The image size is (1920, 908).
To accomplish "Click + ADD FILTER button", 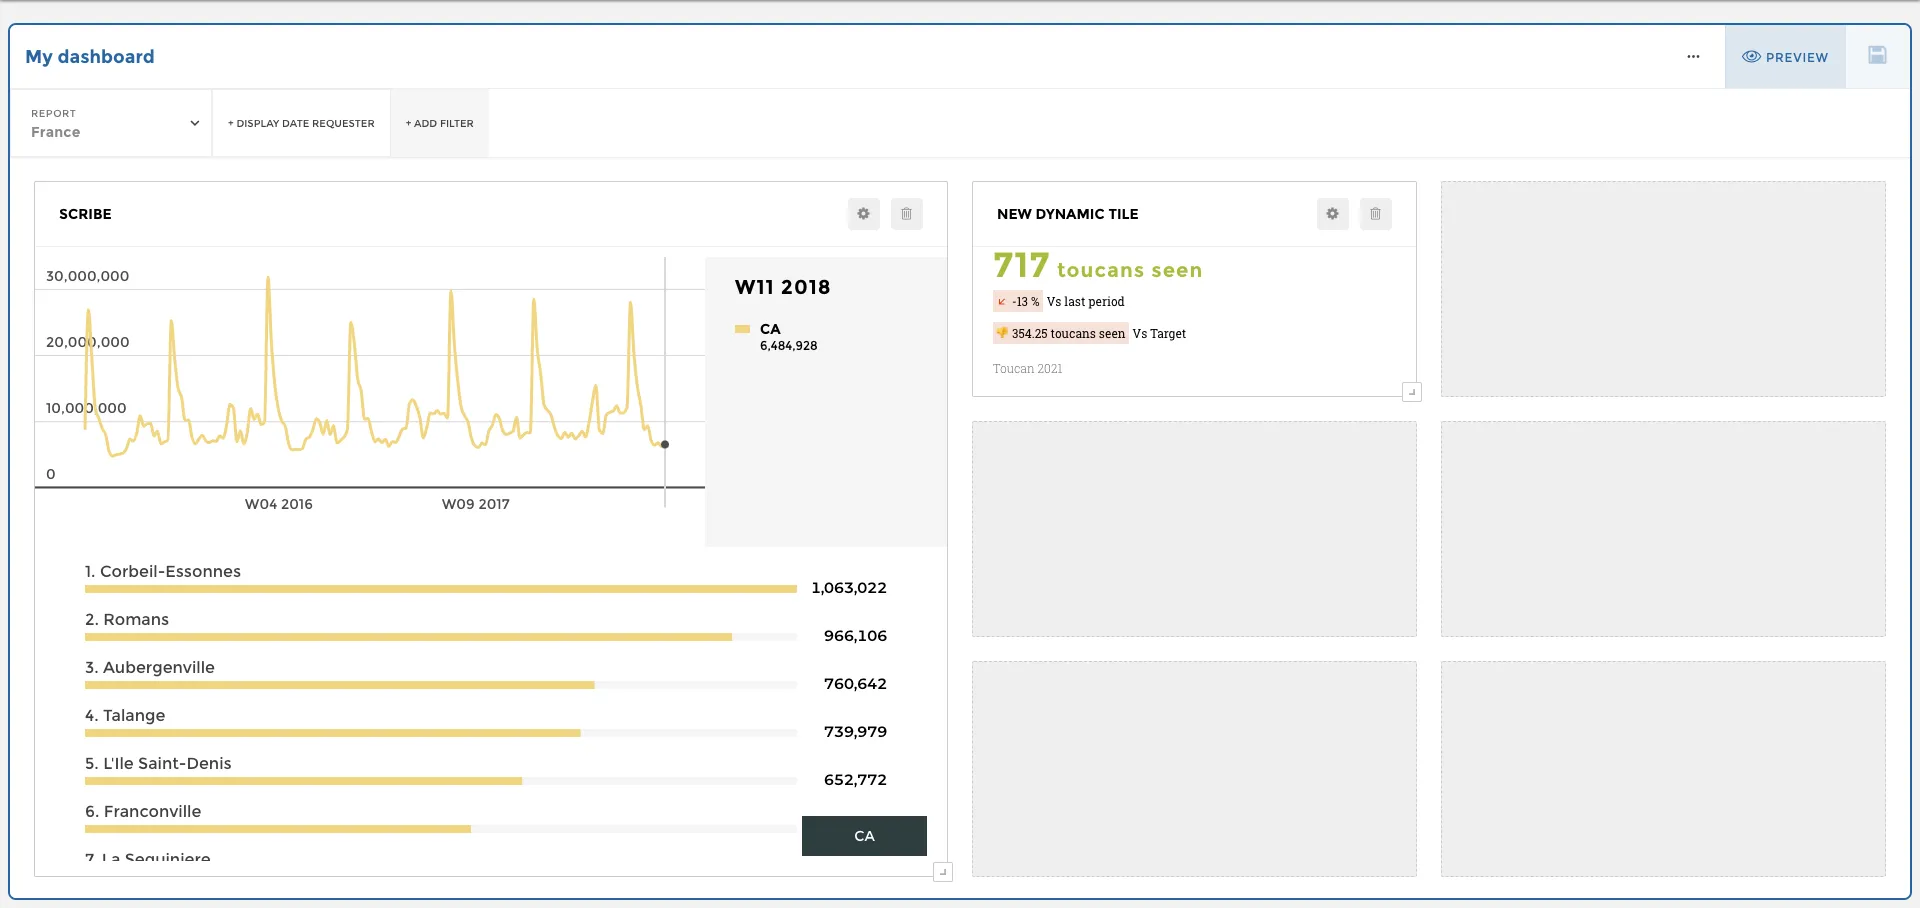I will pos(440,123).
